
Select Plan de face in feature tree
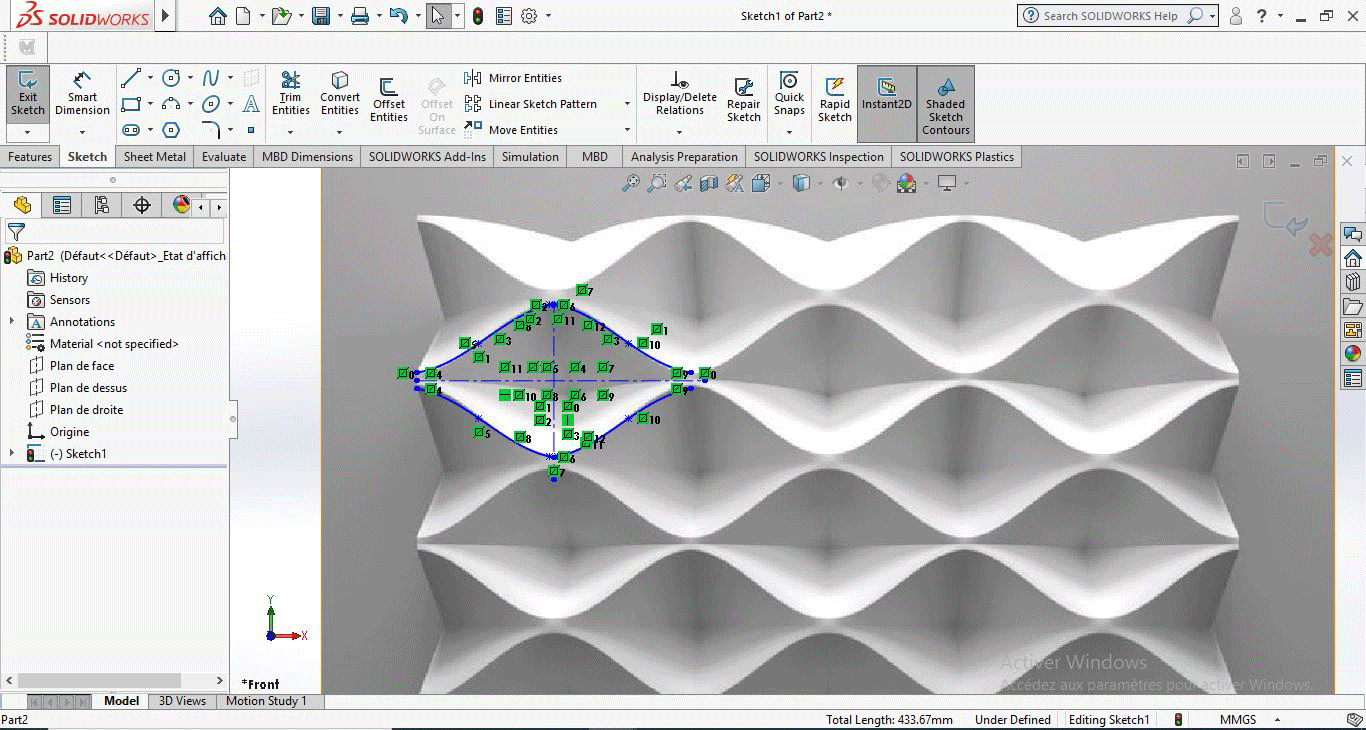click(x=82, y=366)
